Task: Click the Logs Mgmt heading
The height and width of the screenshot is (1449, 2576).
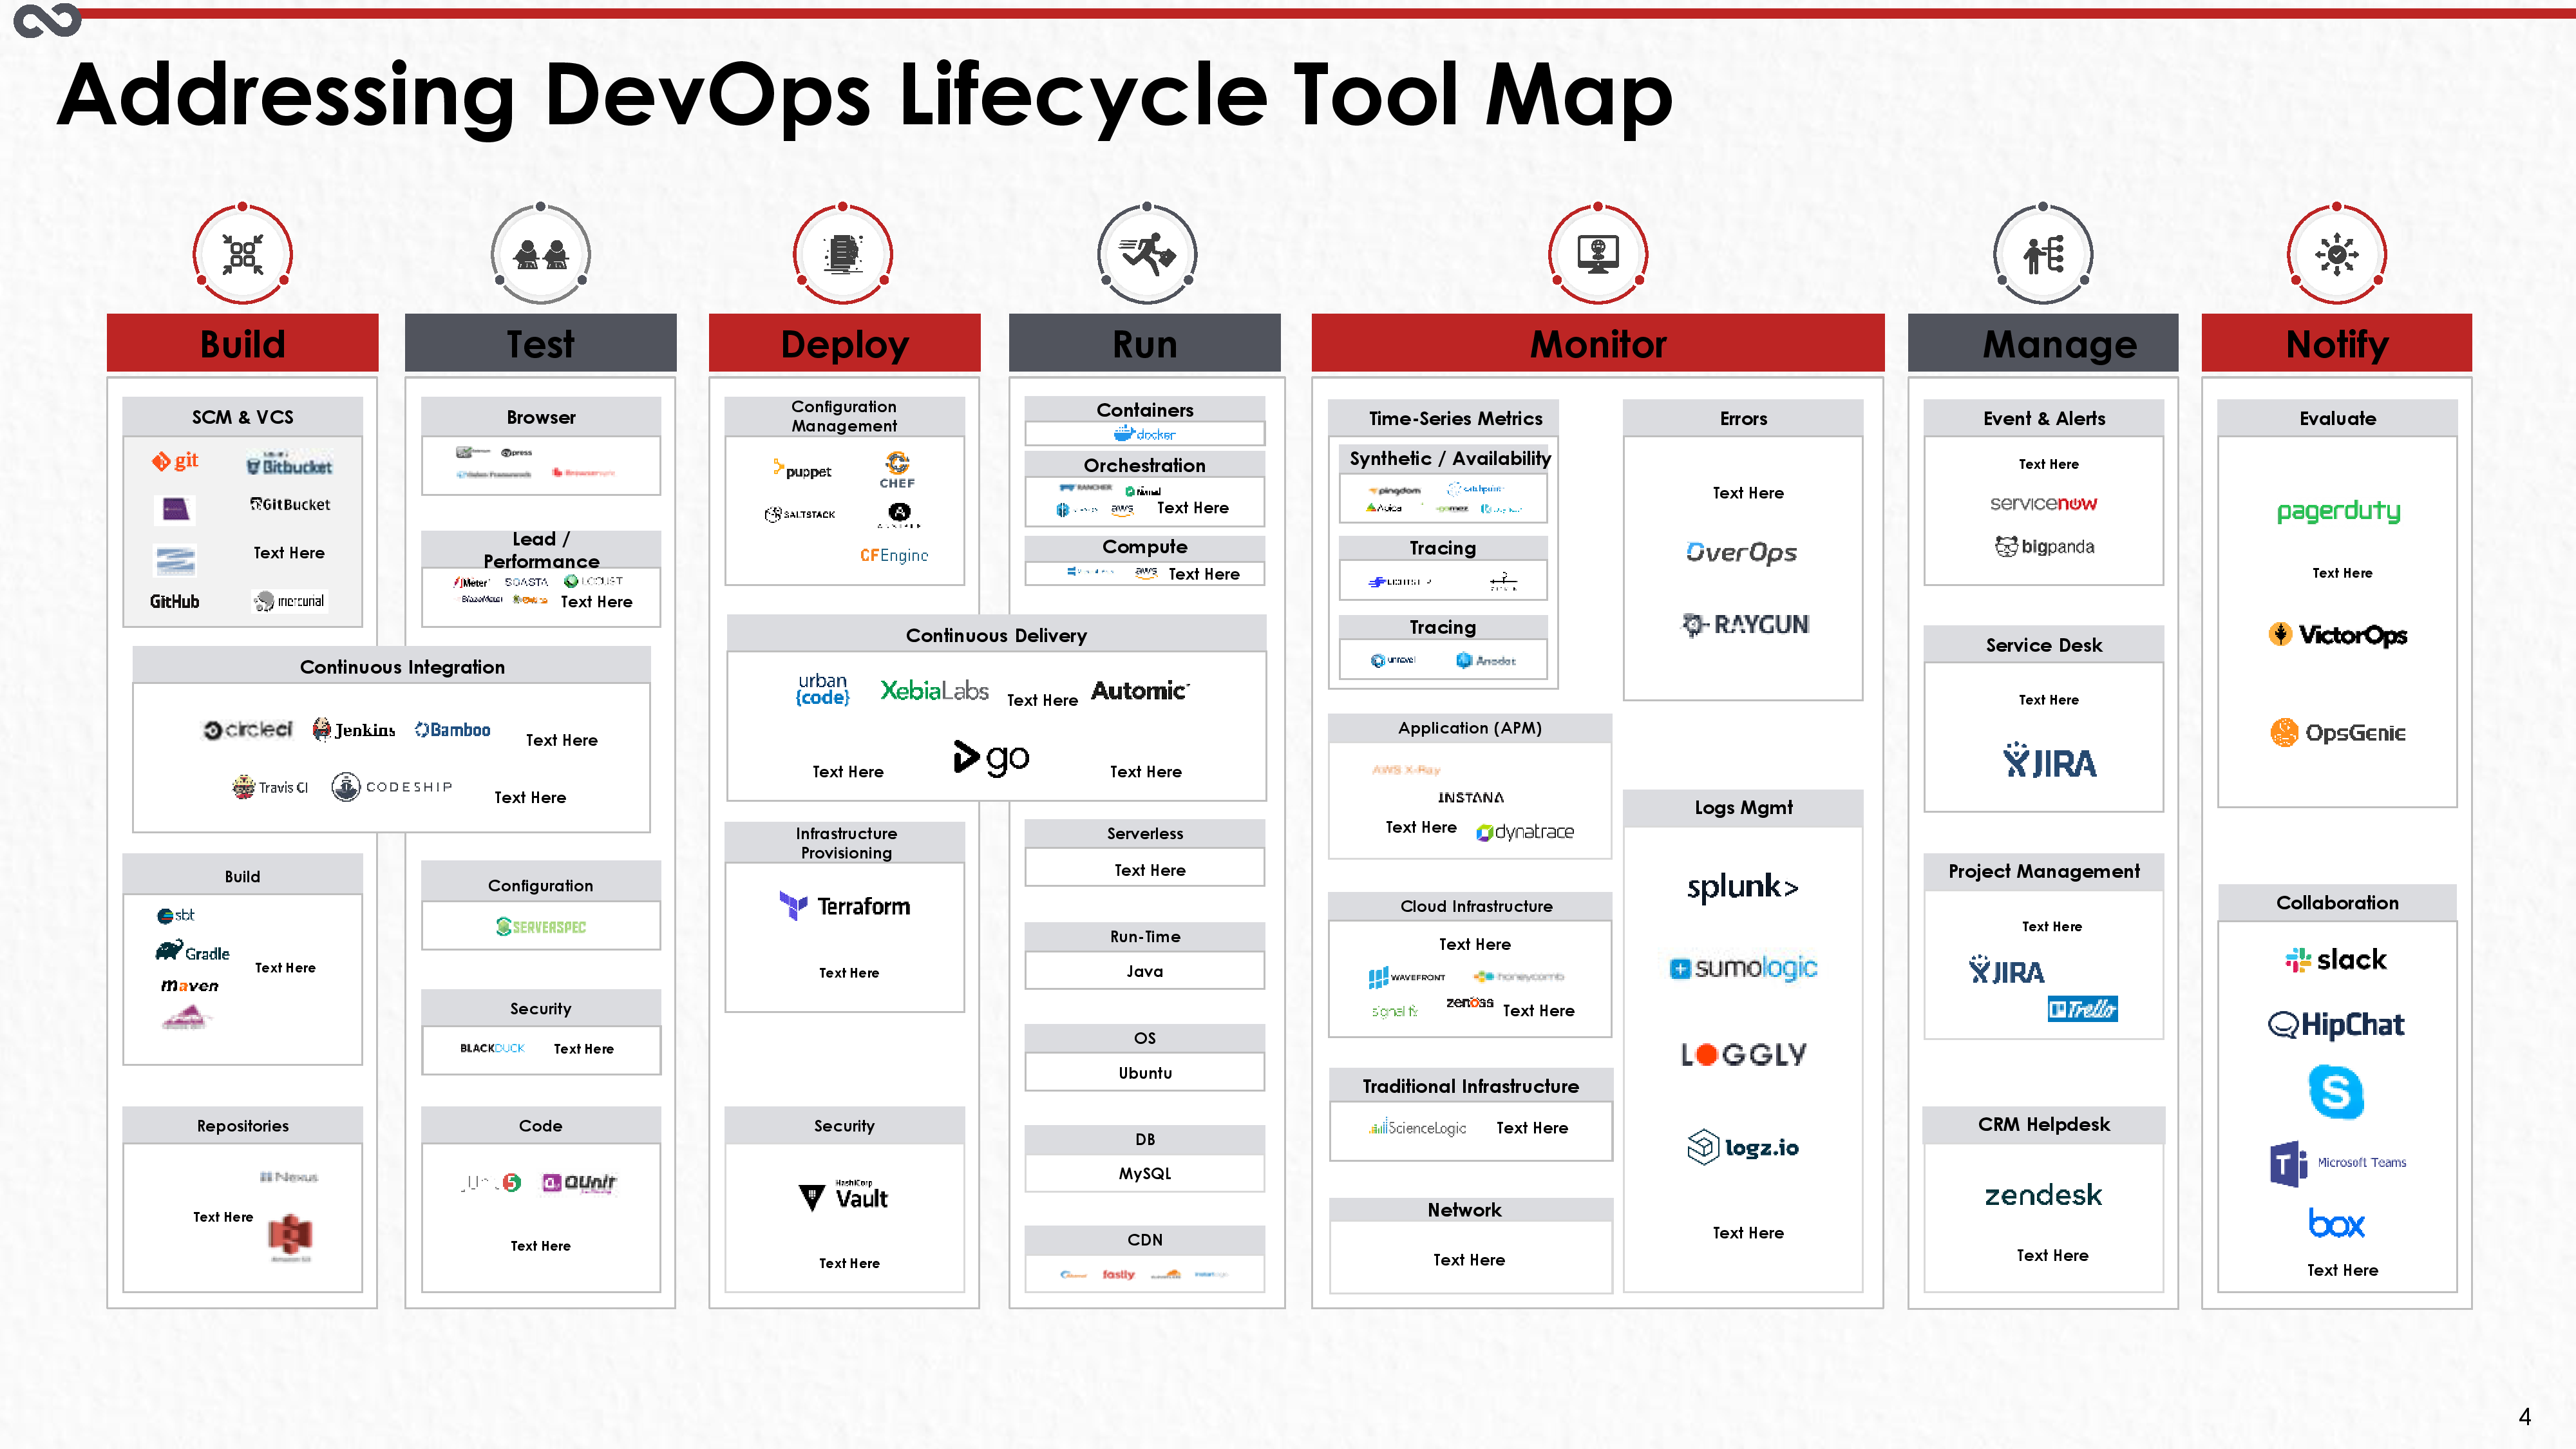Action: click(x=1743, y=807)
